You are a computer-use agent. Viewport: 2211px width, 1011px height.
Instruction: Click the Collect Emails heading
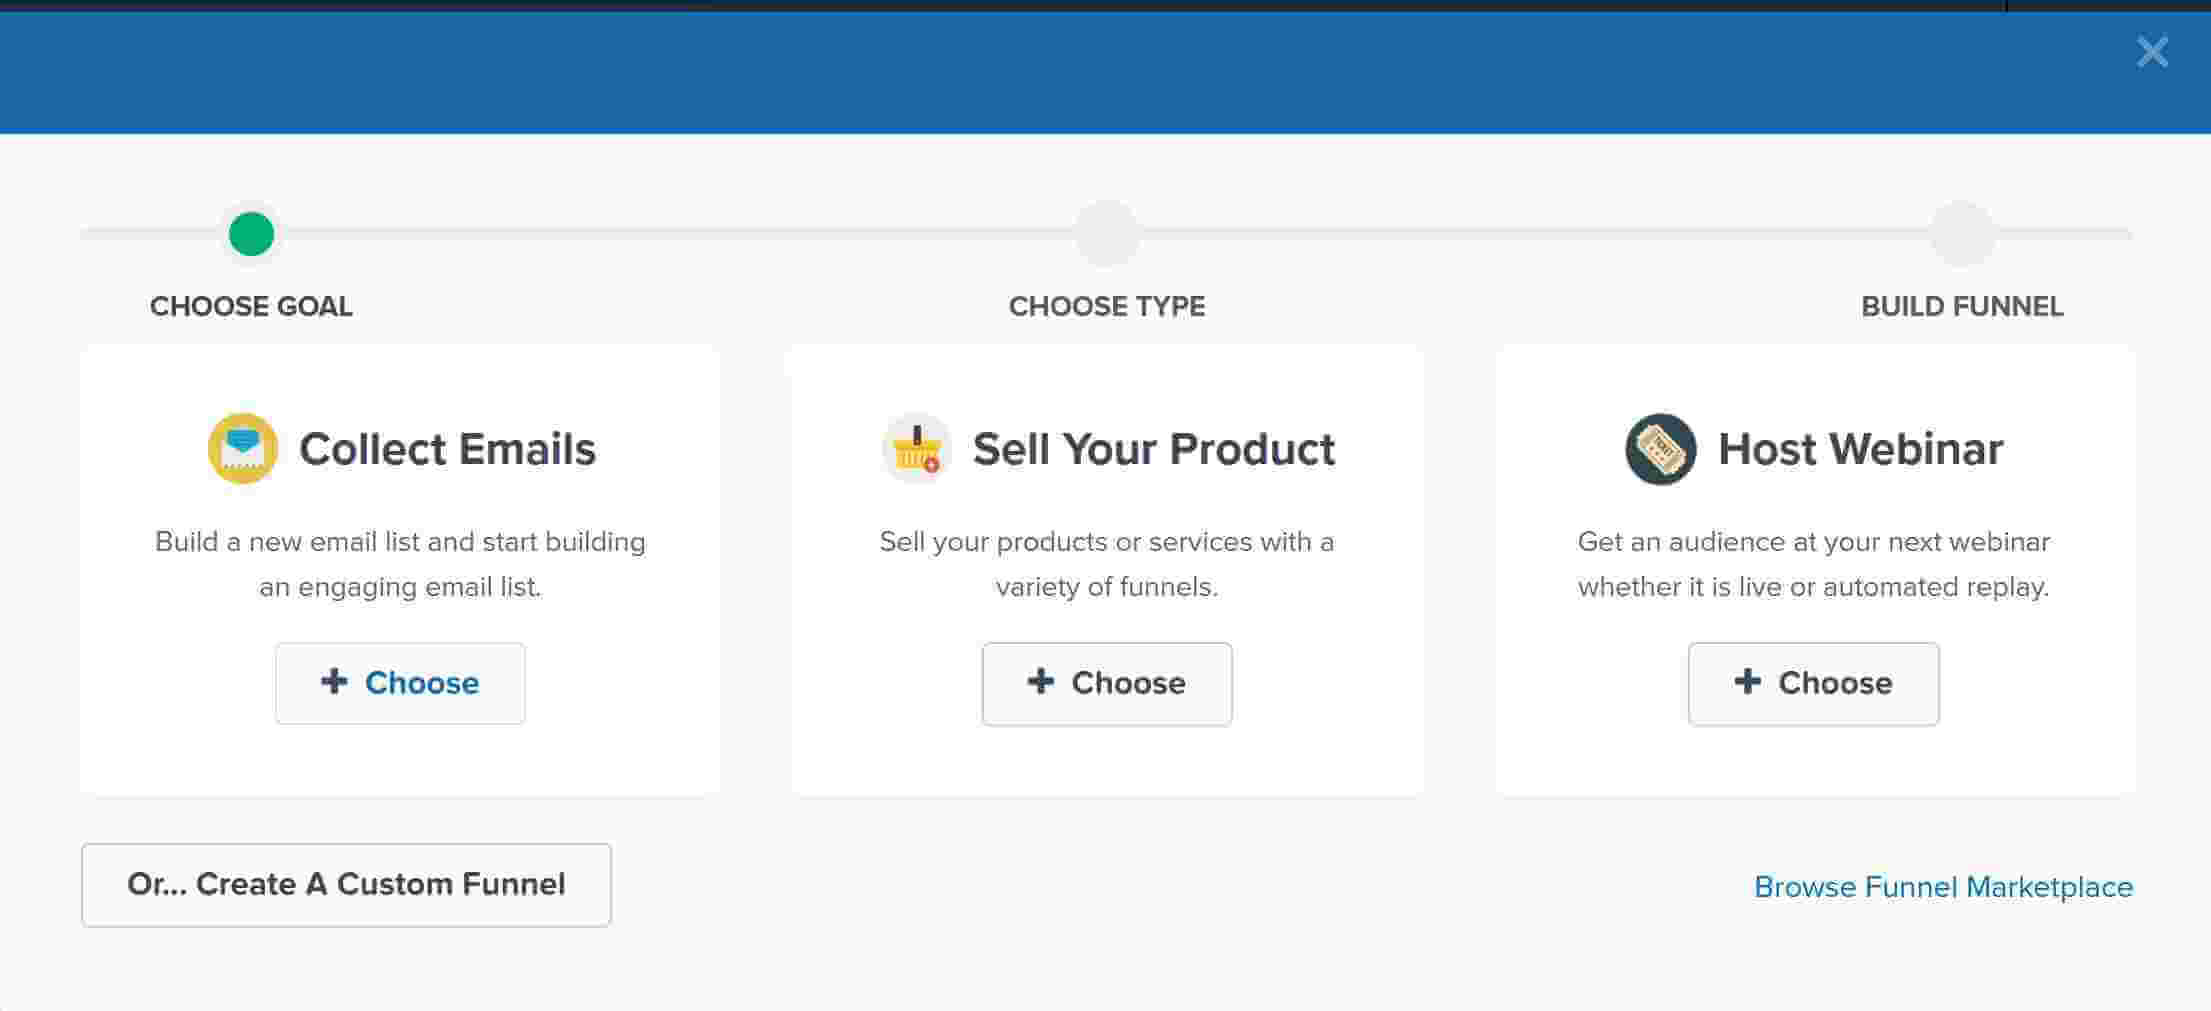(447, 449)
